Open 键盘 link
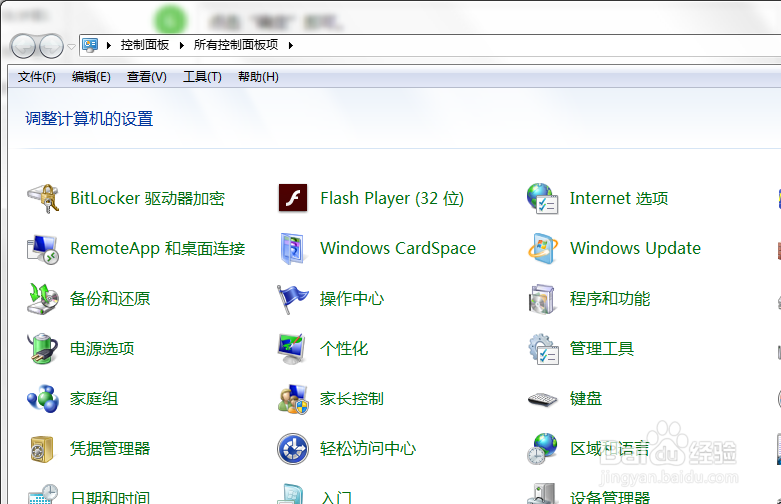The height and width of the screenshot is (504, 781). click(x=586, y=398)
